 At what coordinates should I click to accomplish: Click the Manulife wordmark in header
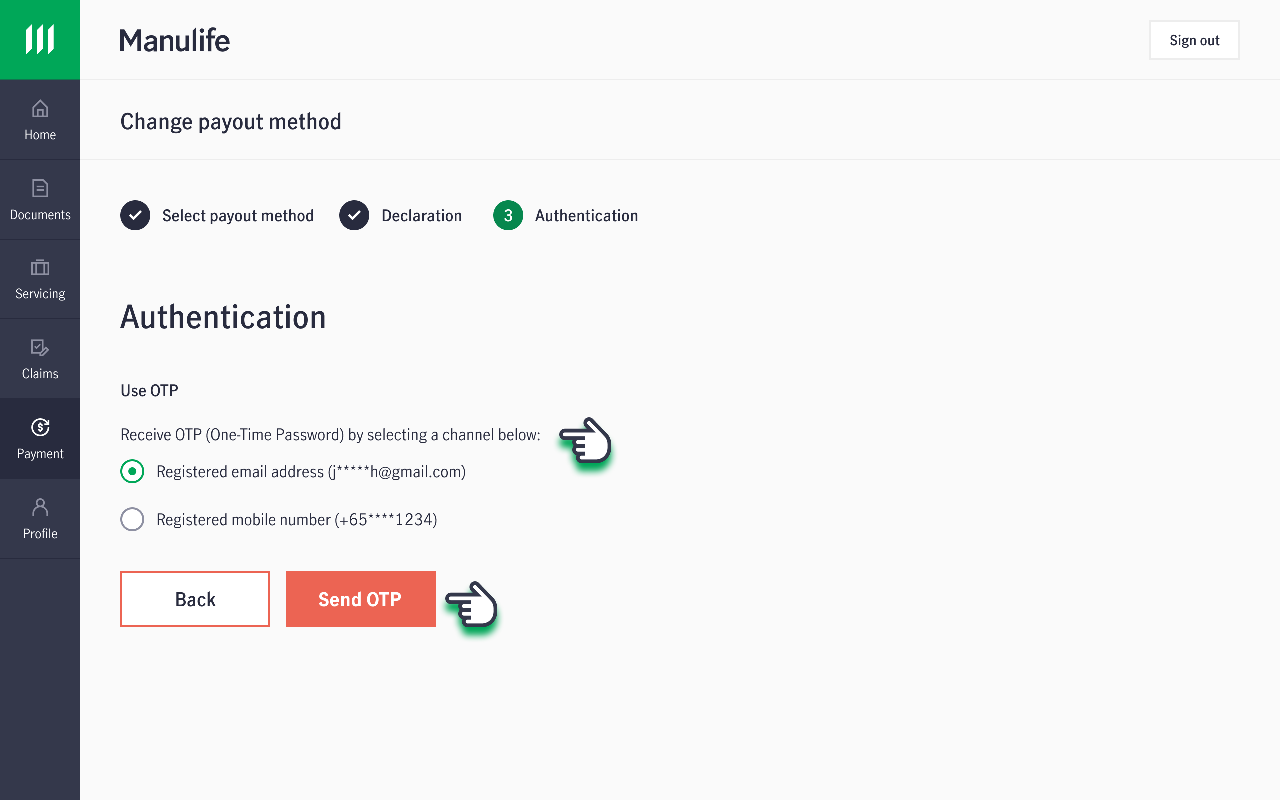coord(175,40)
